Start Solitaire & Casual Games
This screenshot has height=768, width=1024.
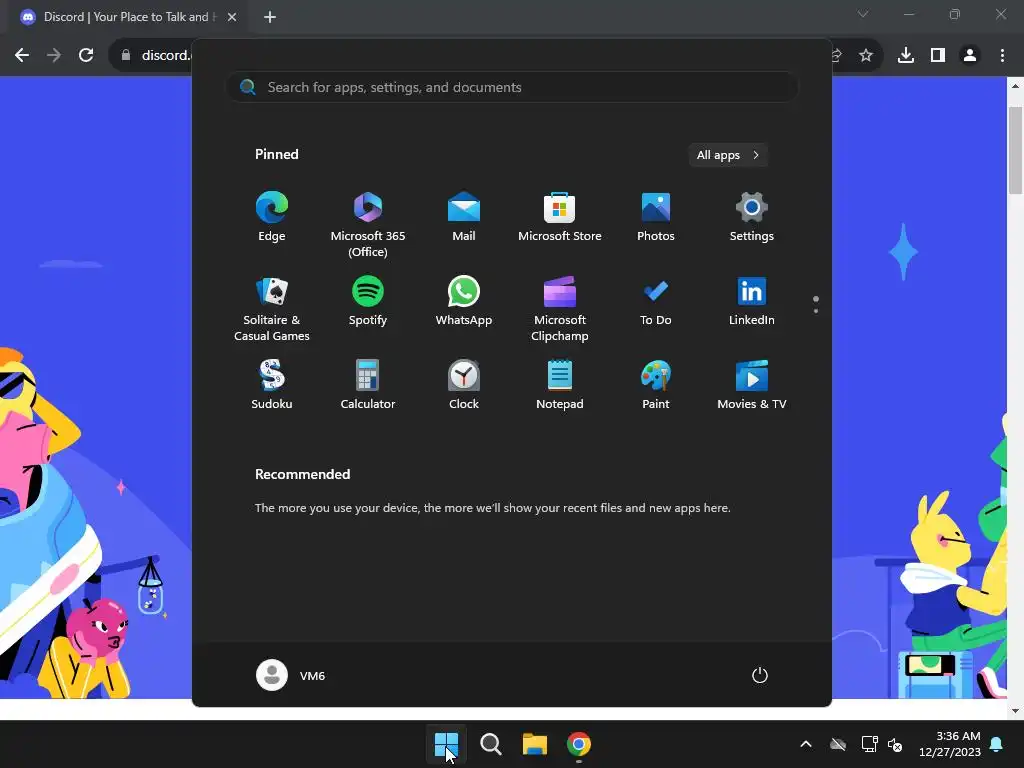pyautogui.click(x=272, y=309)
